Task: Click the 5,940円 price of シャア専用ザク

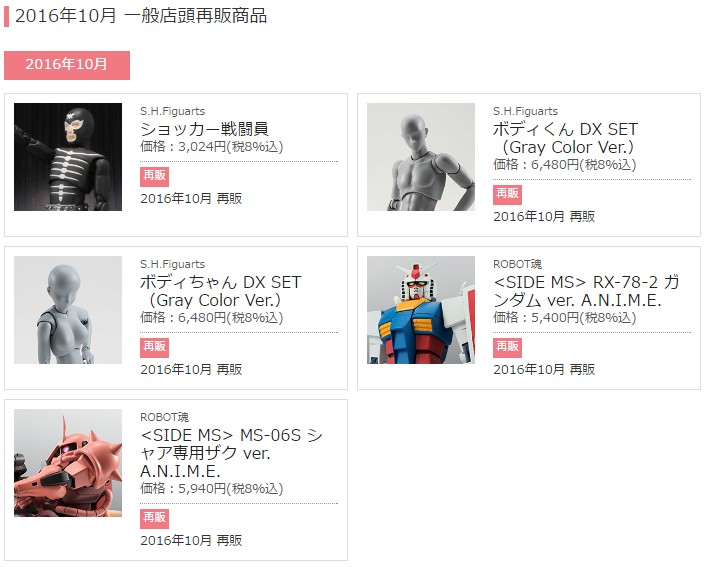Action: (x=202, y=488)
